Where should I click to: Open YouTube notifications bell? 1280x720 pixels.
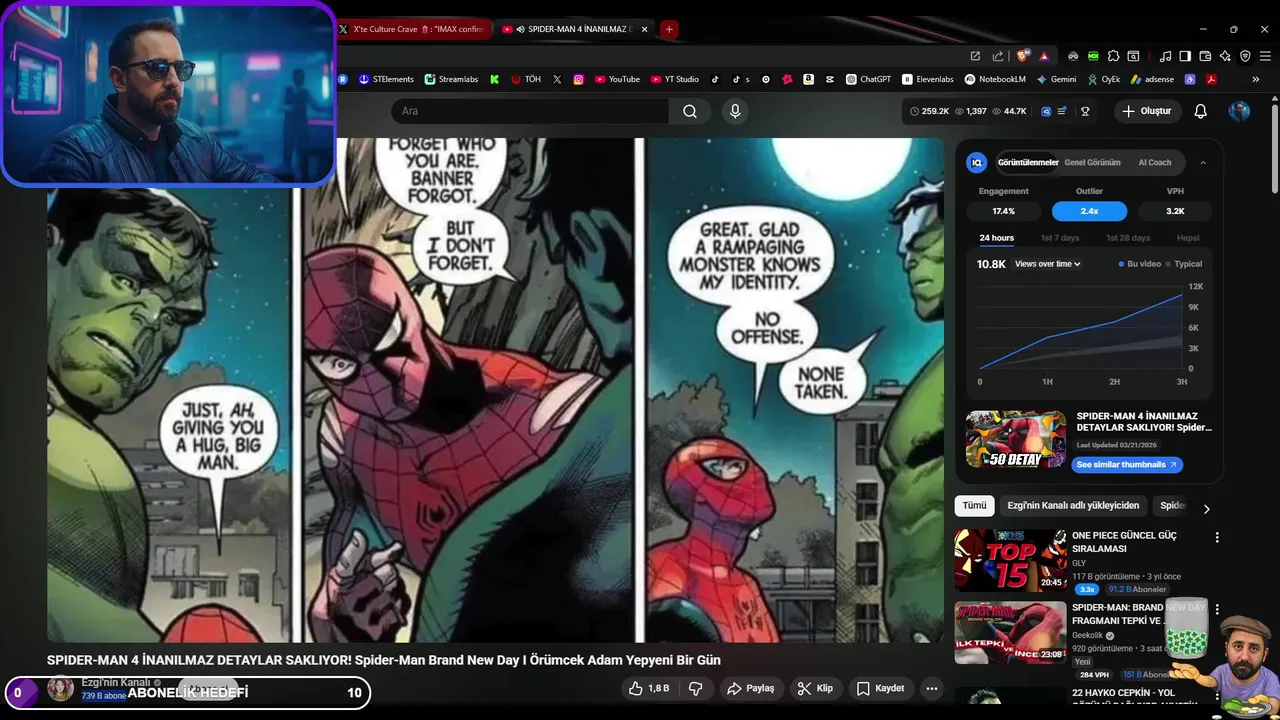(1201, 111)
